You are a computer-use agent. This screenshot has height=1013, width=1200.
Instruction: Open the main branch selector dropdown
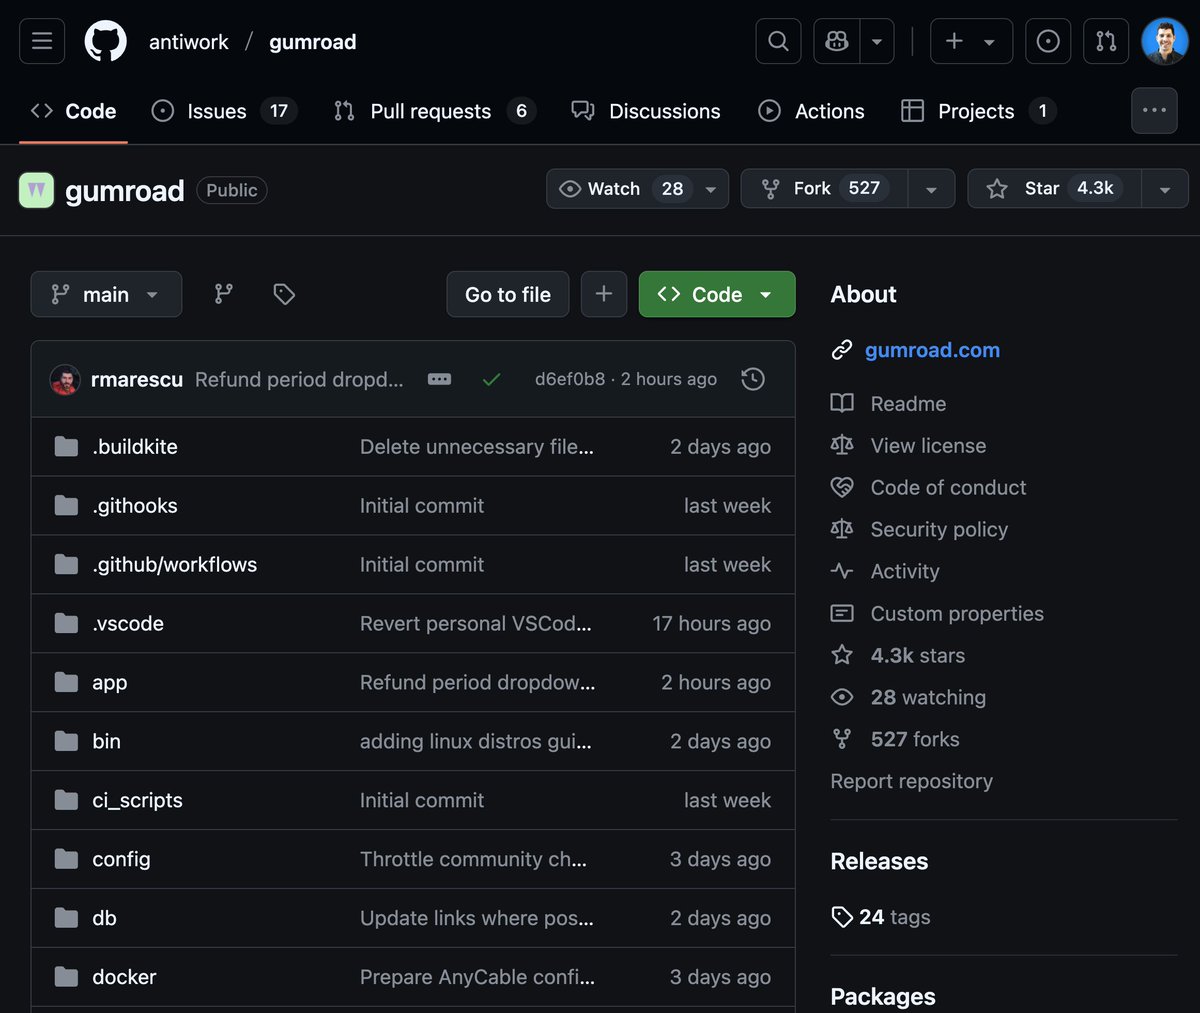click(x=106, y=294)
